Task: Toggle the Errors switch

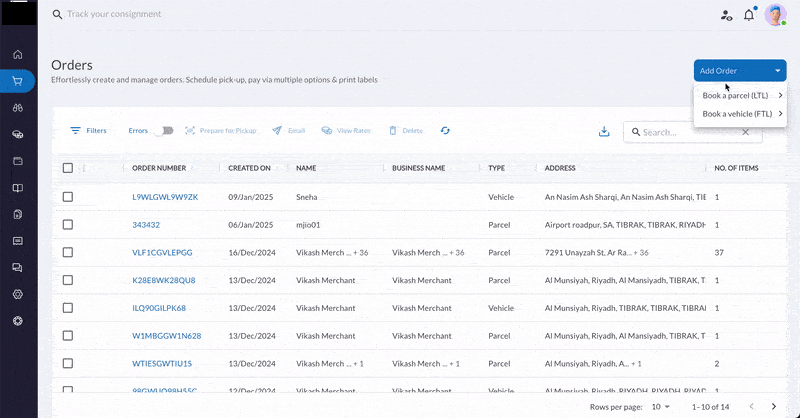Action: tap(164, 131)
